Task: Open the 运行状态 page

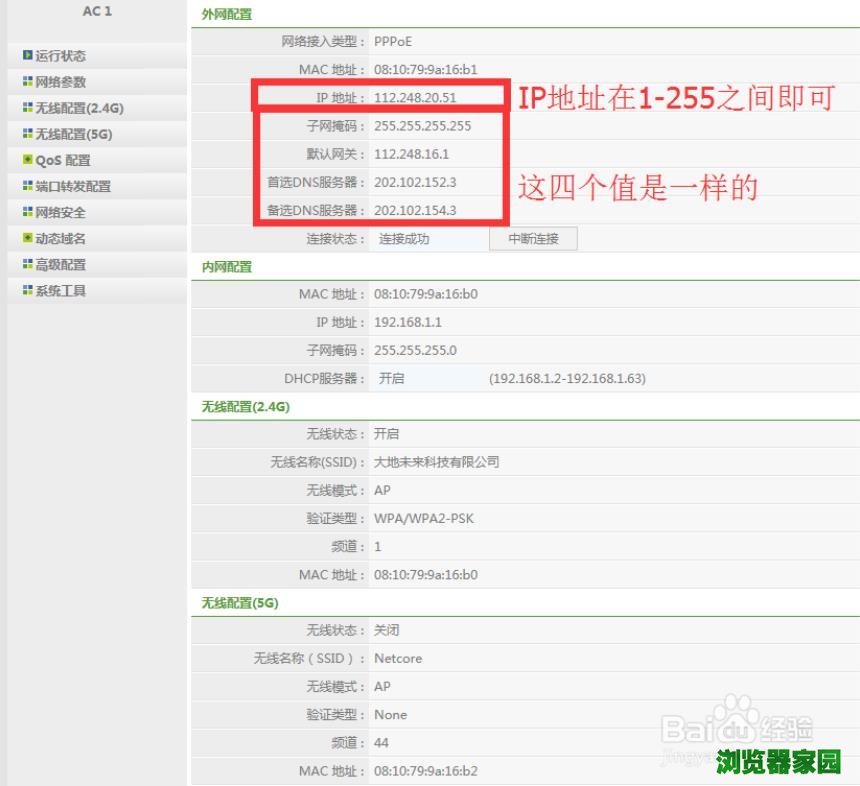Action: pos(61,56)
